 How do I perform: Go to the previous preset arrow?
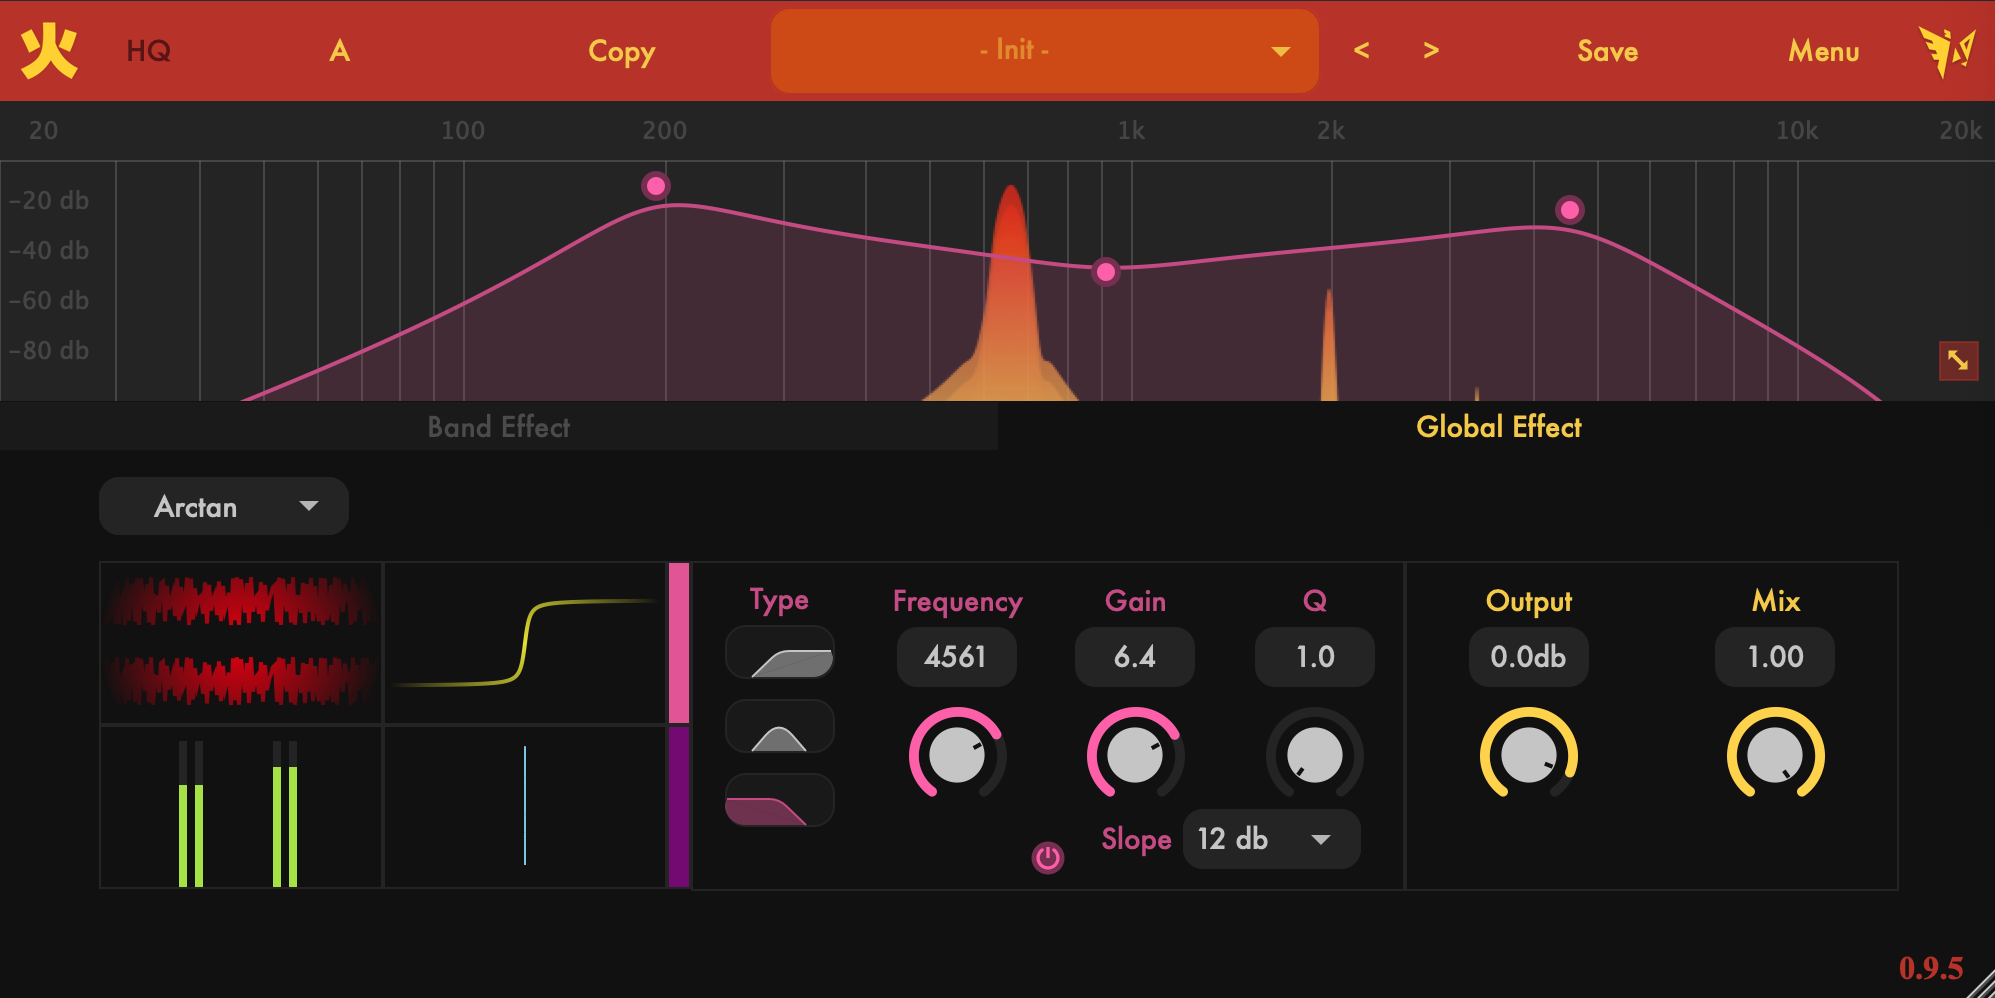(x=1361, y=50)
